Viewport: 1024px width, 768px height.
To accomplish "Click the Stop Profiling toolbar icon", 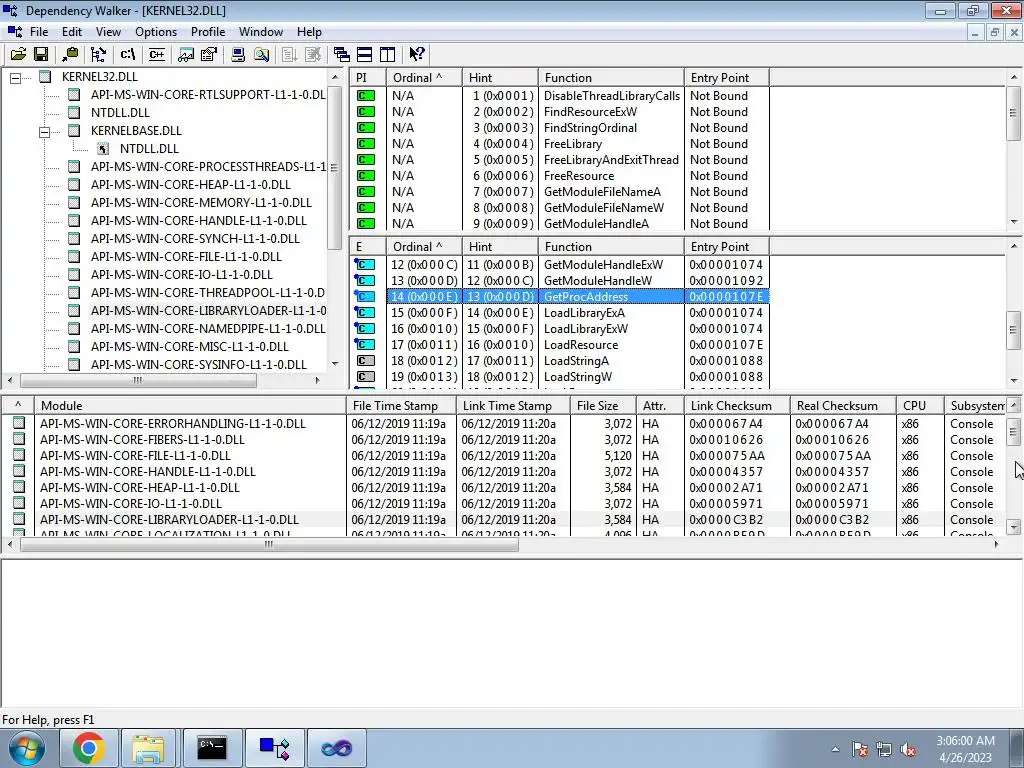I will [313, 54].
